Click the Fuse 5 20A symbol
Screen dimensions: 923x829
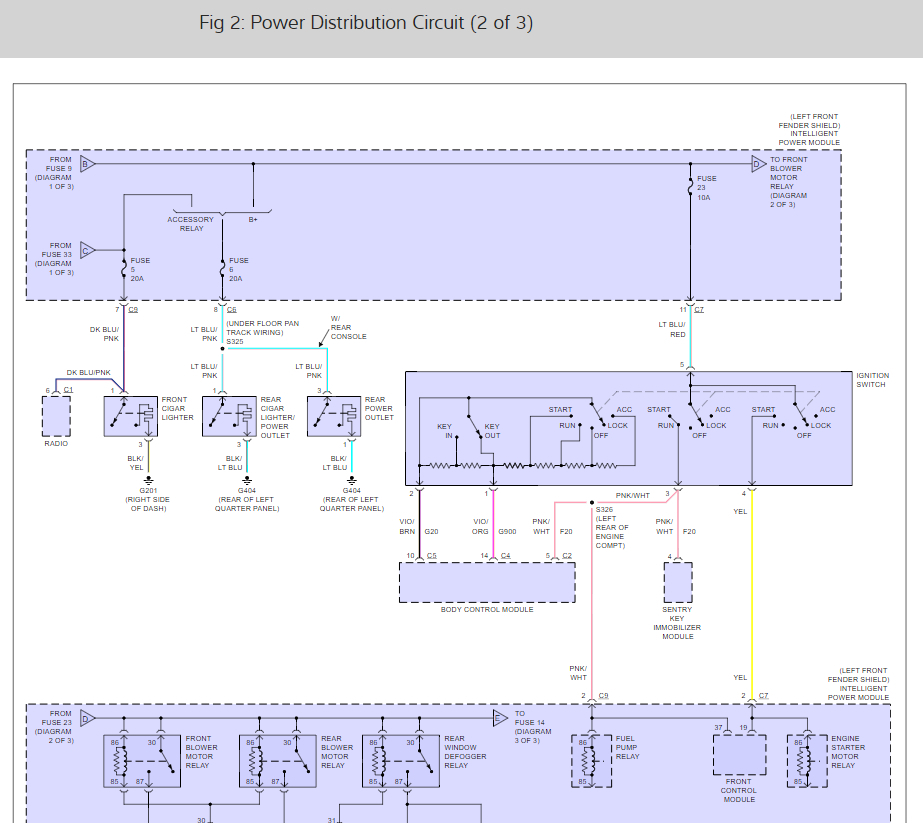(x=123, y=268)
